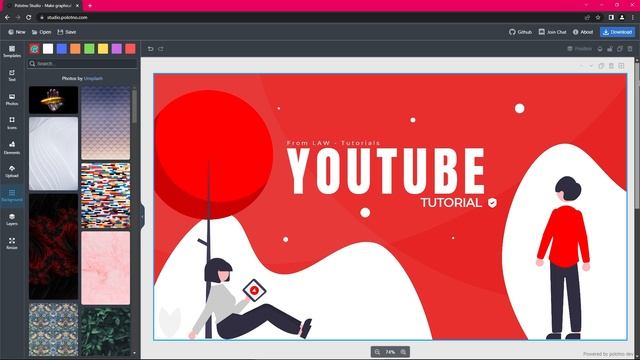Select the purple background color

click(x=117, y=49)
